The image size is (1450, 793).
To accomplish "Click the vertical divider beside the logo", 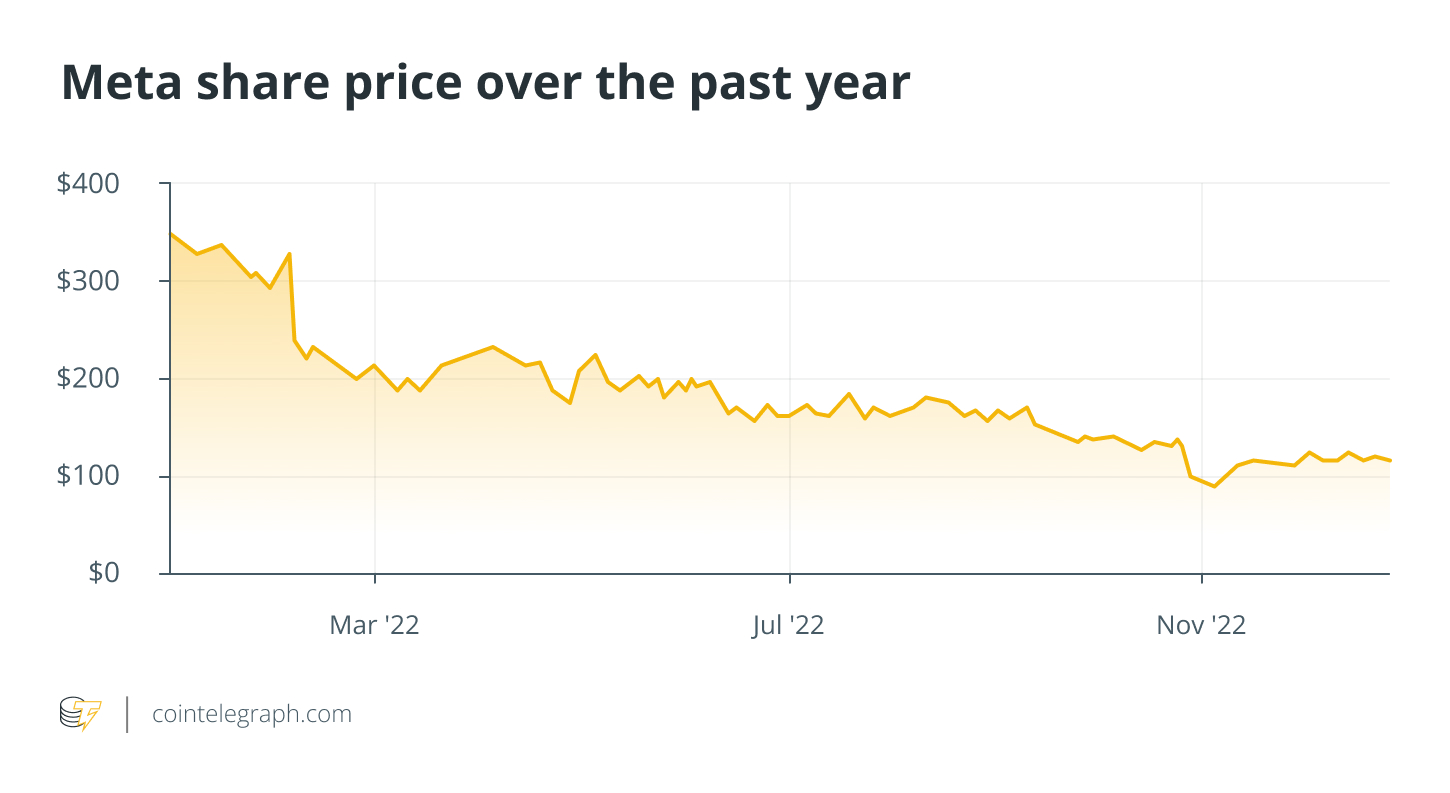I will (x=127, y=714).
